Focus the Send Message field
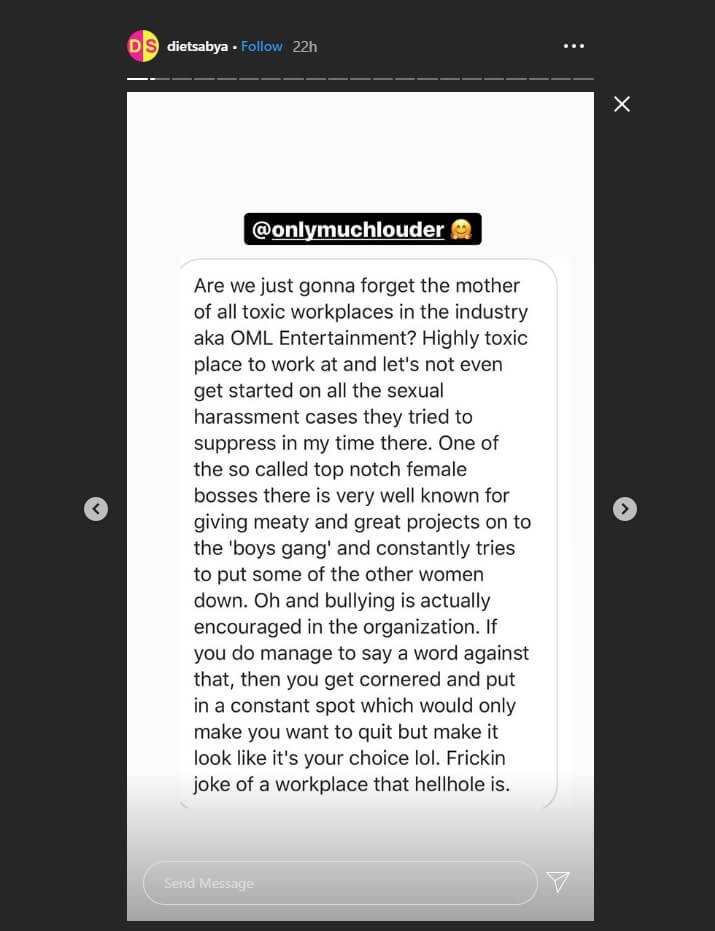The width and height of the screenshot is (715, 931). pos(340,883)
